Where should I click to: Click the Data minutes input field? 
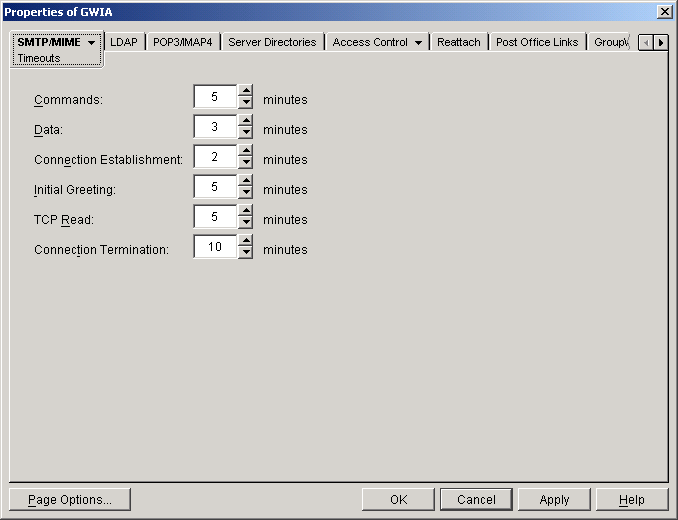[x=215, y=127]
